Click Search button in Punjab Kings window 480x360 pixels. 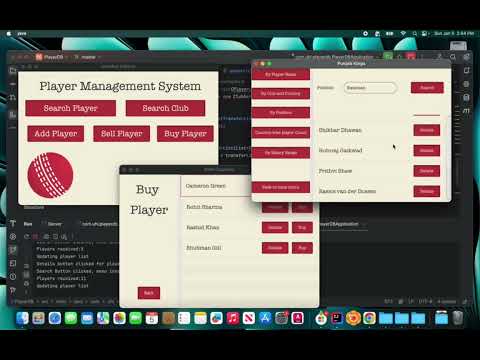pos(427,88)
